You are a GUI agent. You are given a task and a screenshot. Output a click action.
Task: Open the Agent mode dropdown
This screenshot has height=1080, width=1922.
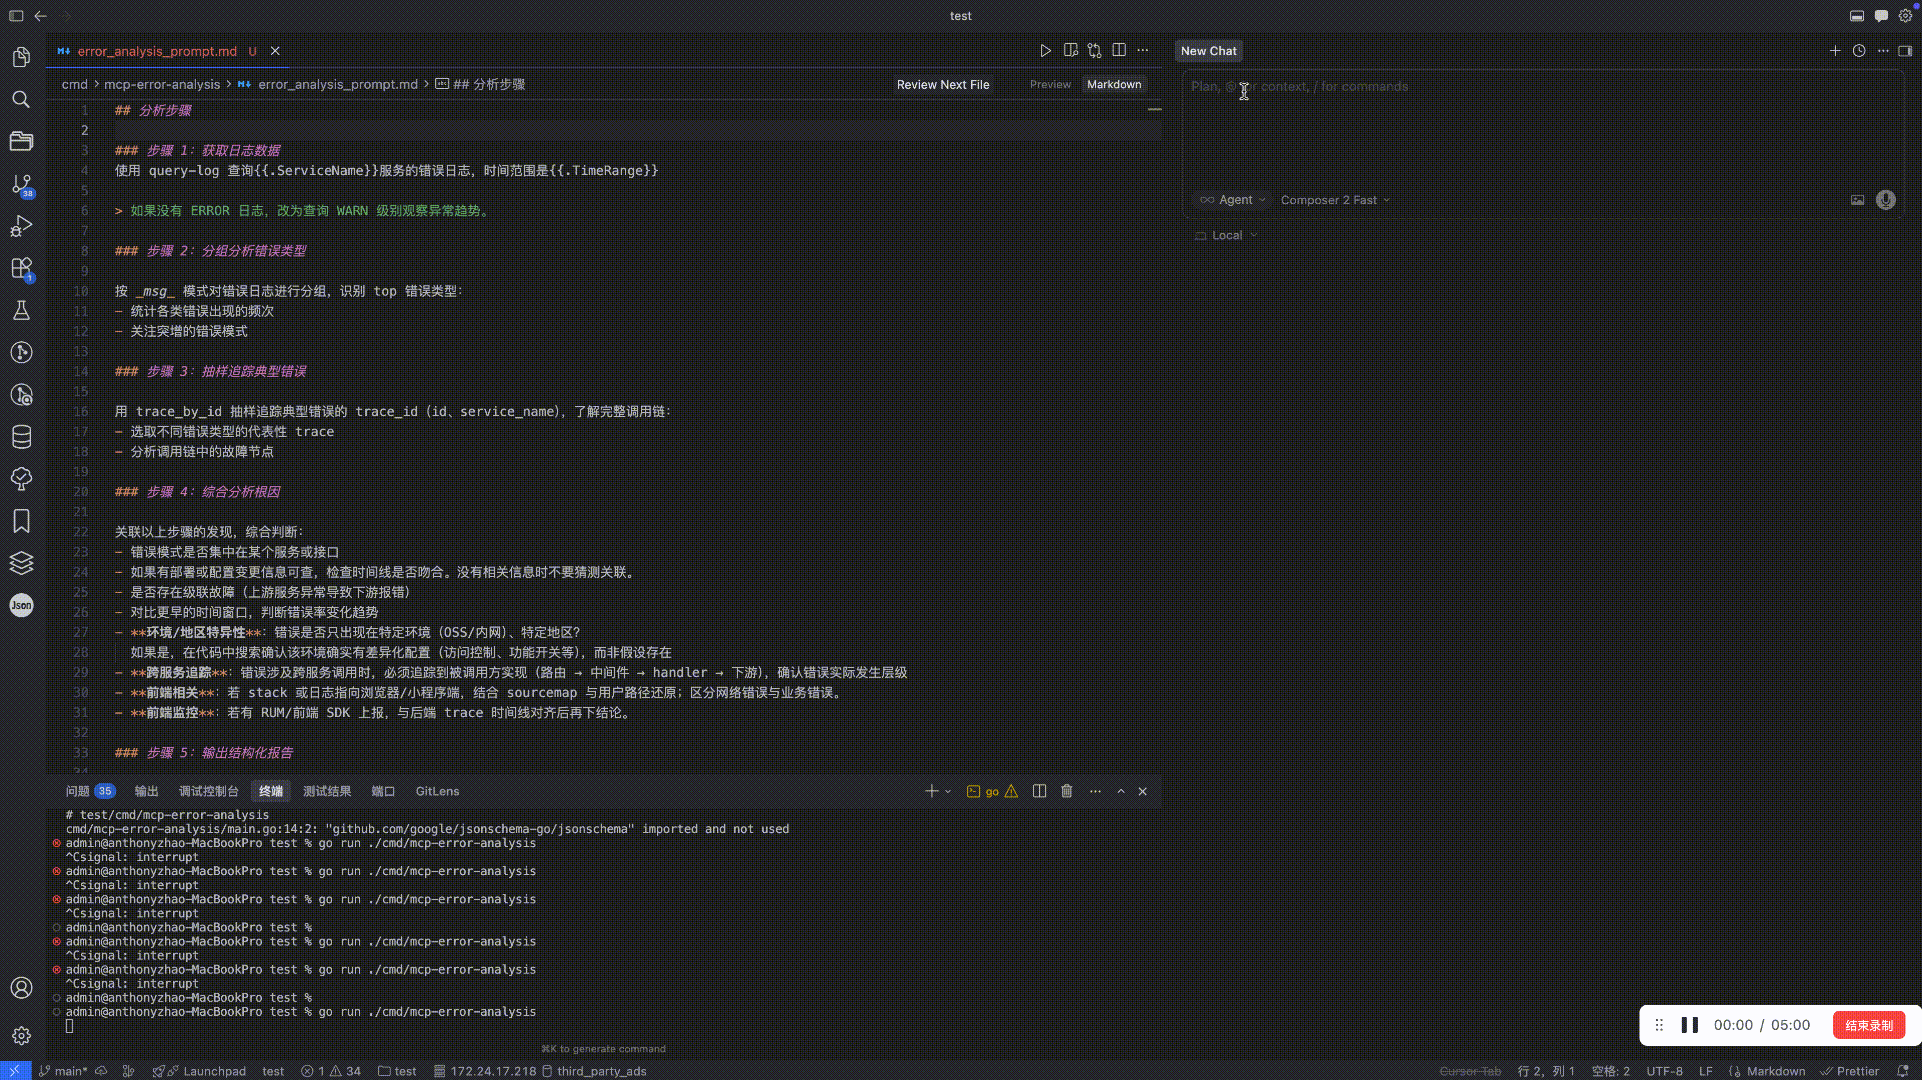pos(1233,200)
